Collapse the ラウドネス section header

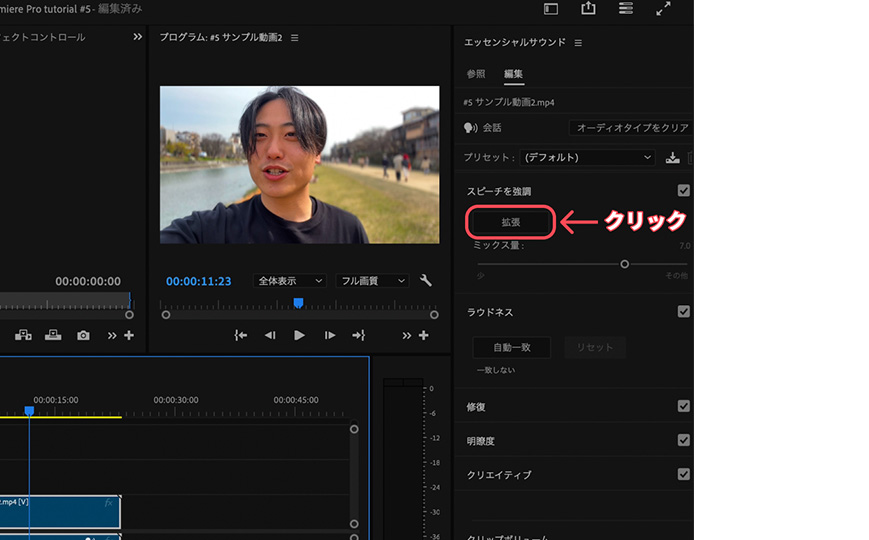tap(490, 312)
